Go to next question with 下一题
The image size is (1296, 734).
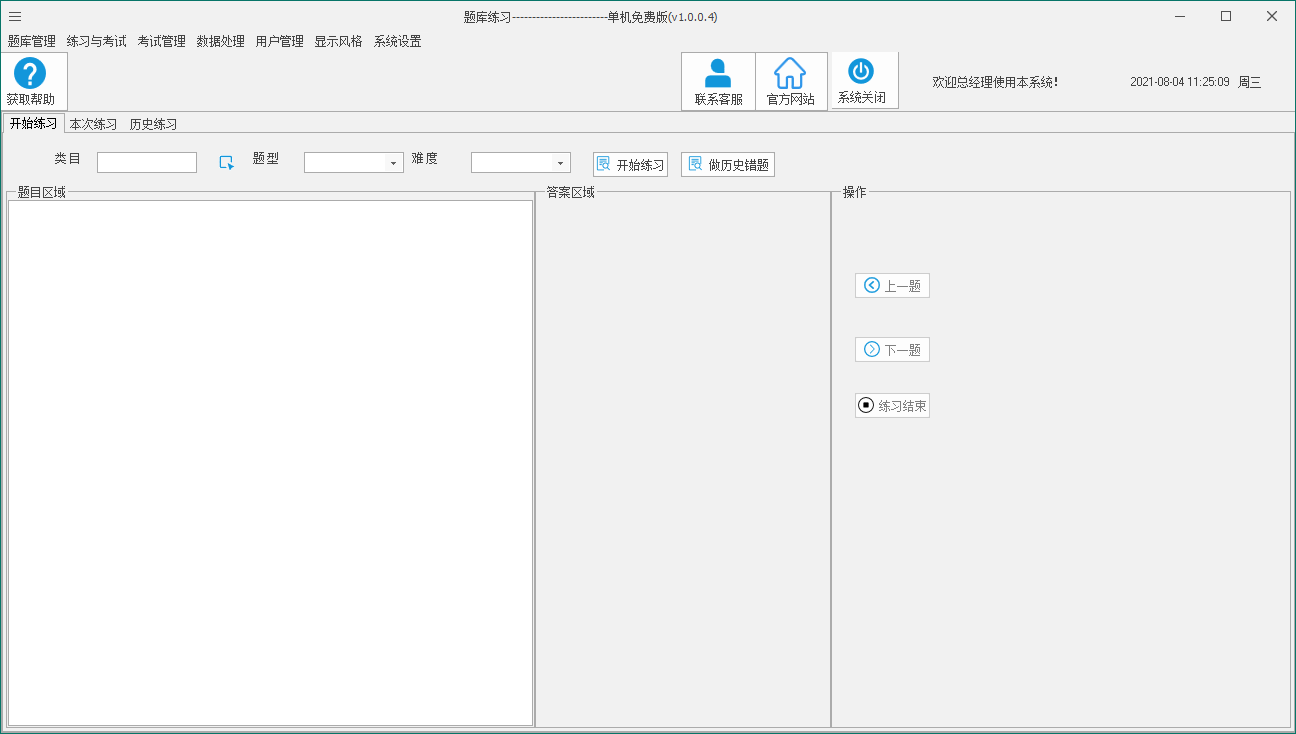(x=892, y=349)
